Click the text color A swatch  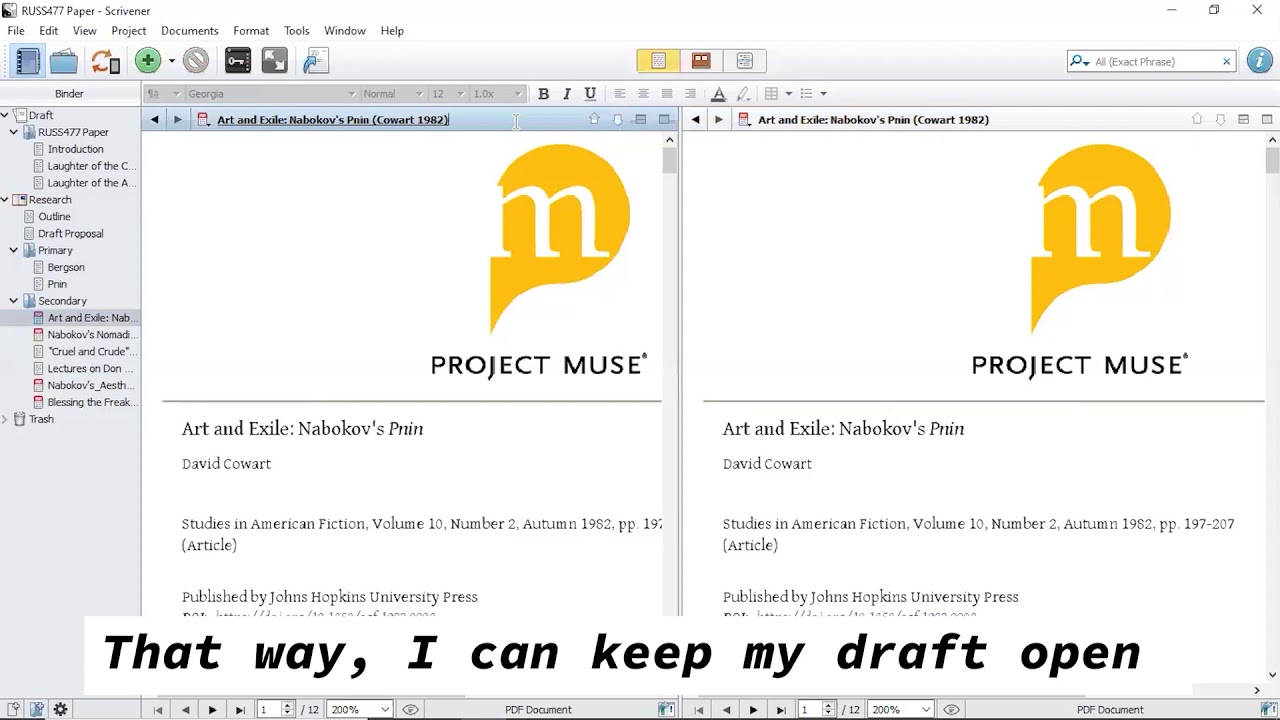pyautogui.click(x=718, y=94)
